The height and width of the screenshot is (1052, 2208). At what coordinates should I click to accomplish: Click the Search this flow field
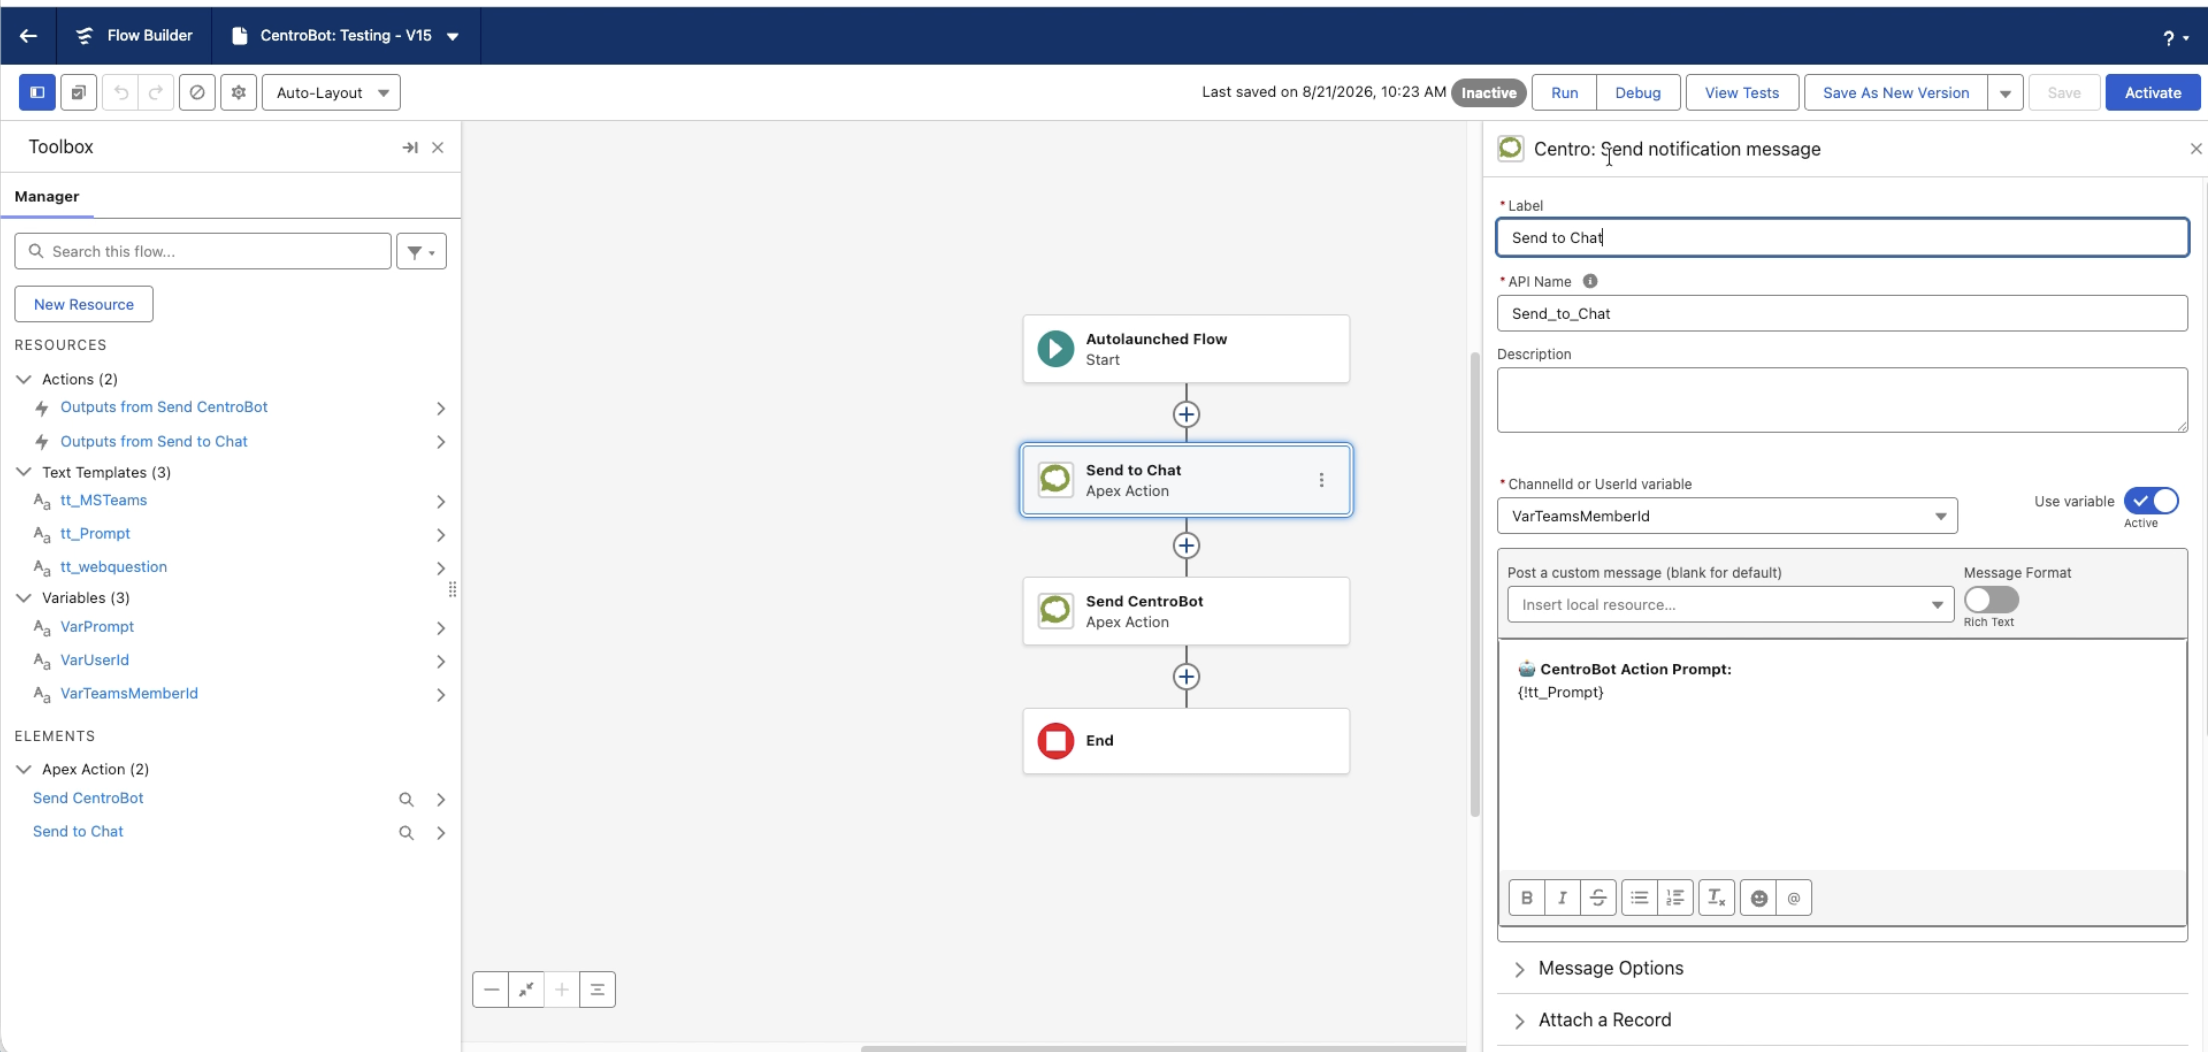pyautogui.click(x=203, y=252)
